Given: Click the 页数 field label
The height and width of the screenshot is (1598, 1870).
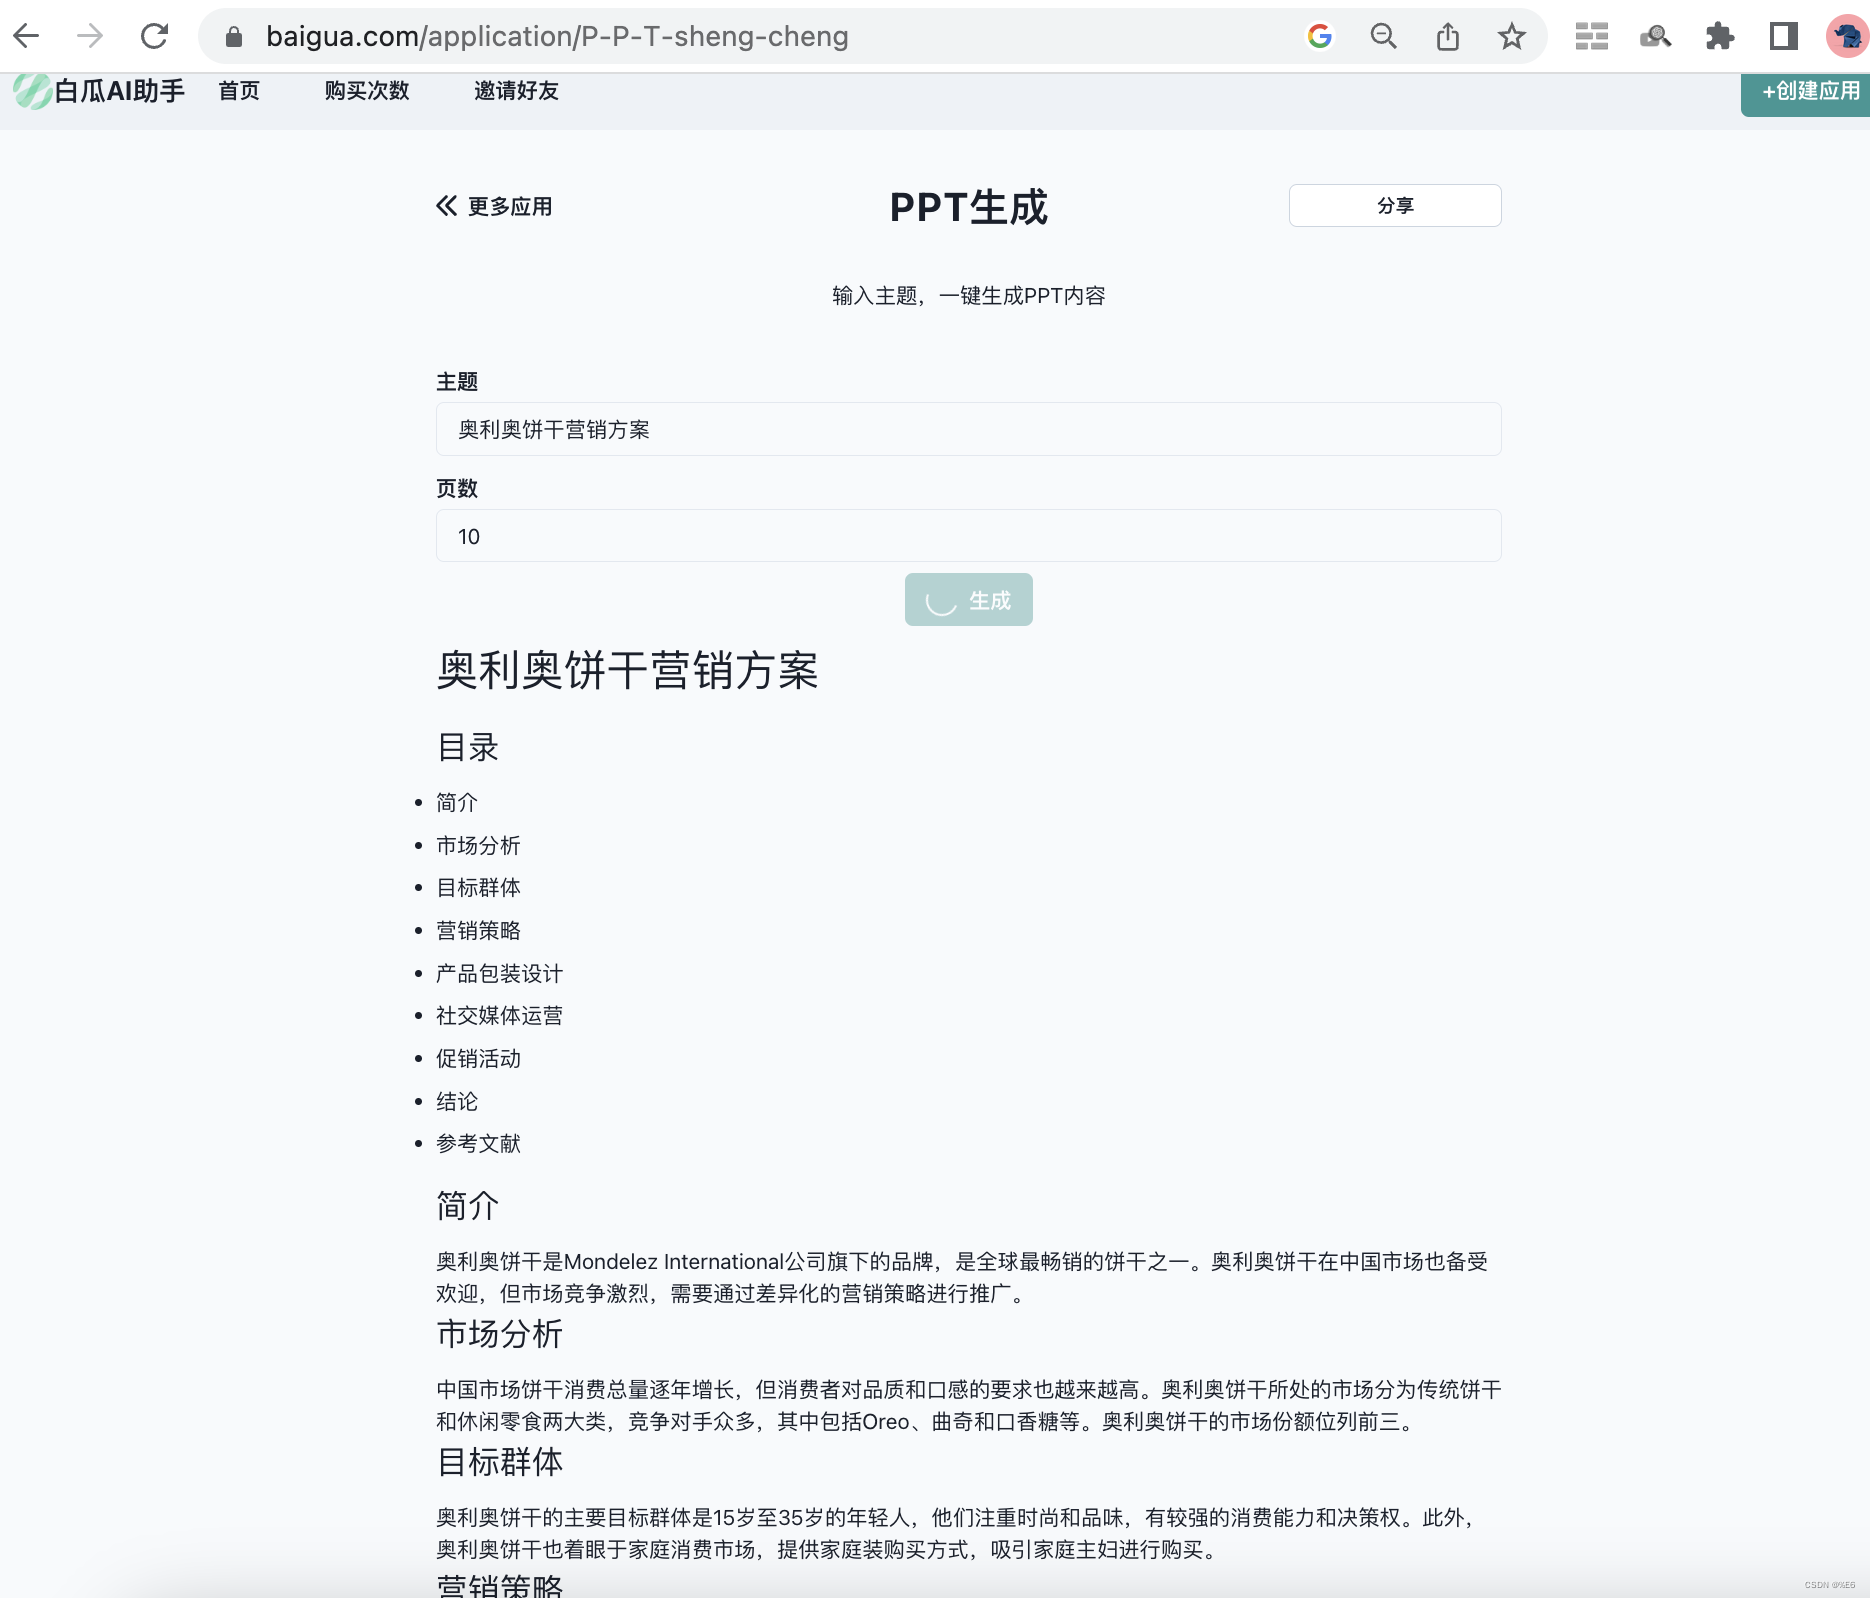Looking at the screenshot, I should (457, 489).
